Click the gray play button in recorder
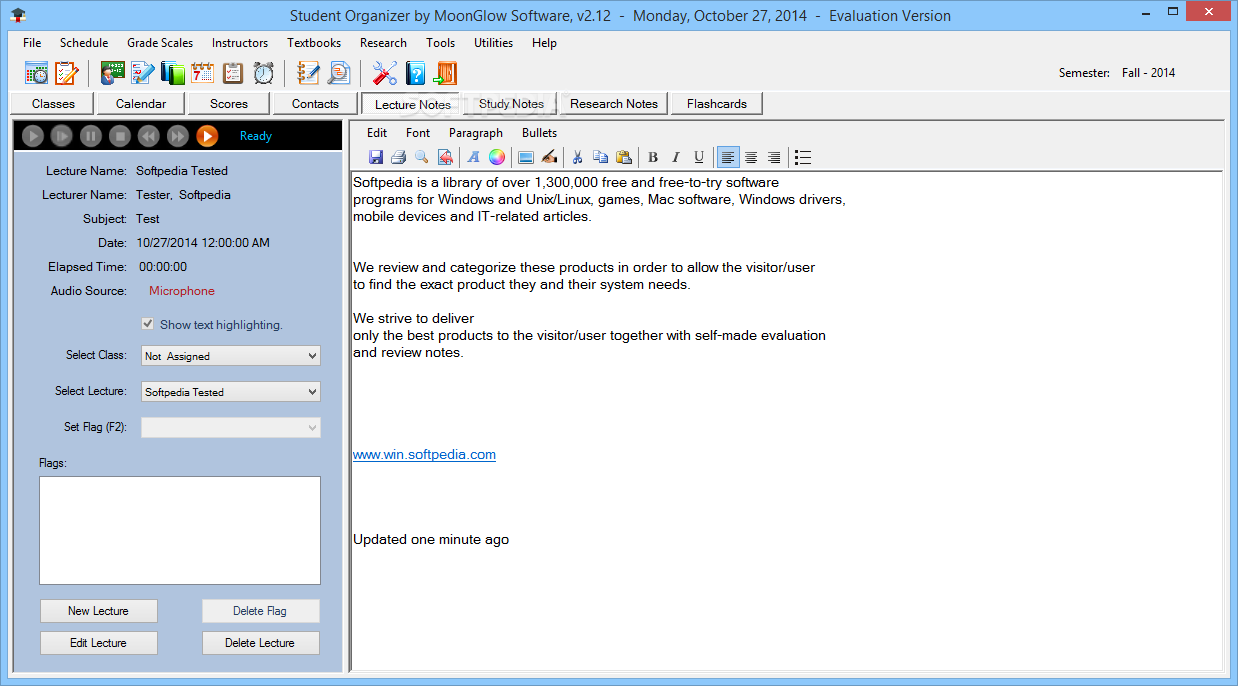This screenshot has width=1238, height=686. [x=32, y=136]
